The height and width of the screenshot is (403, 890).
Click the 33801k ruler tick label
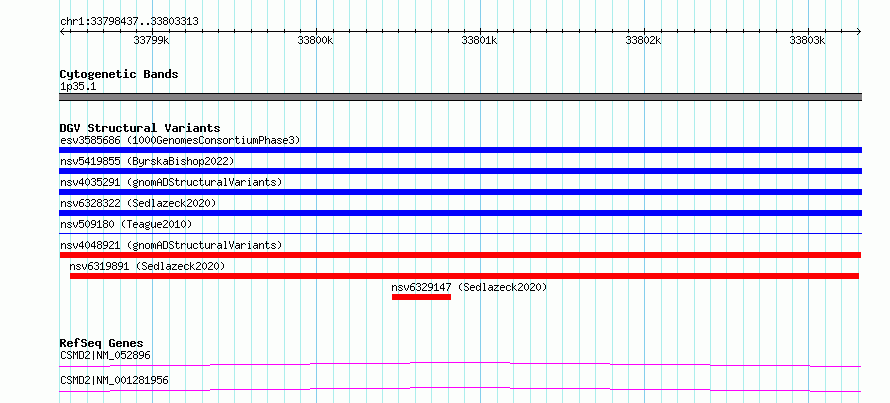tap(480, 40)
